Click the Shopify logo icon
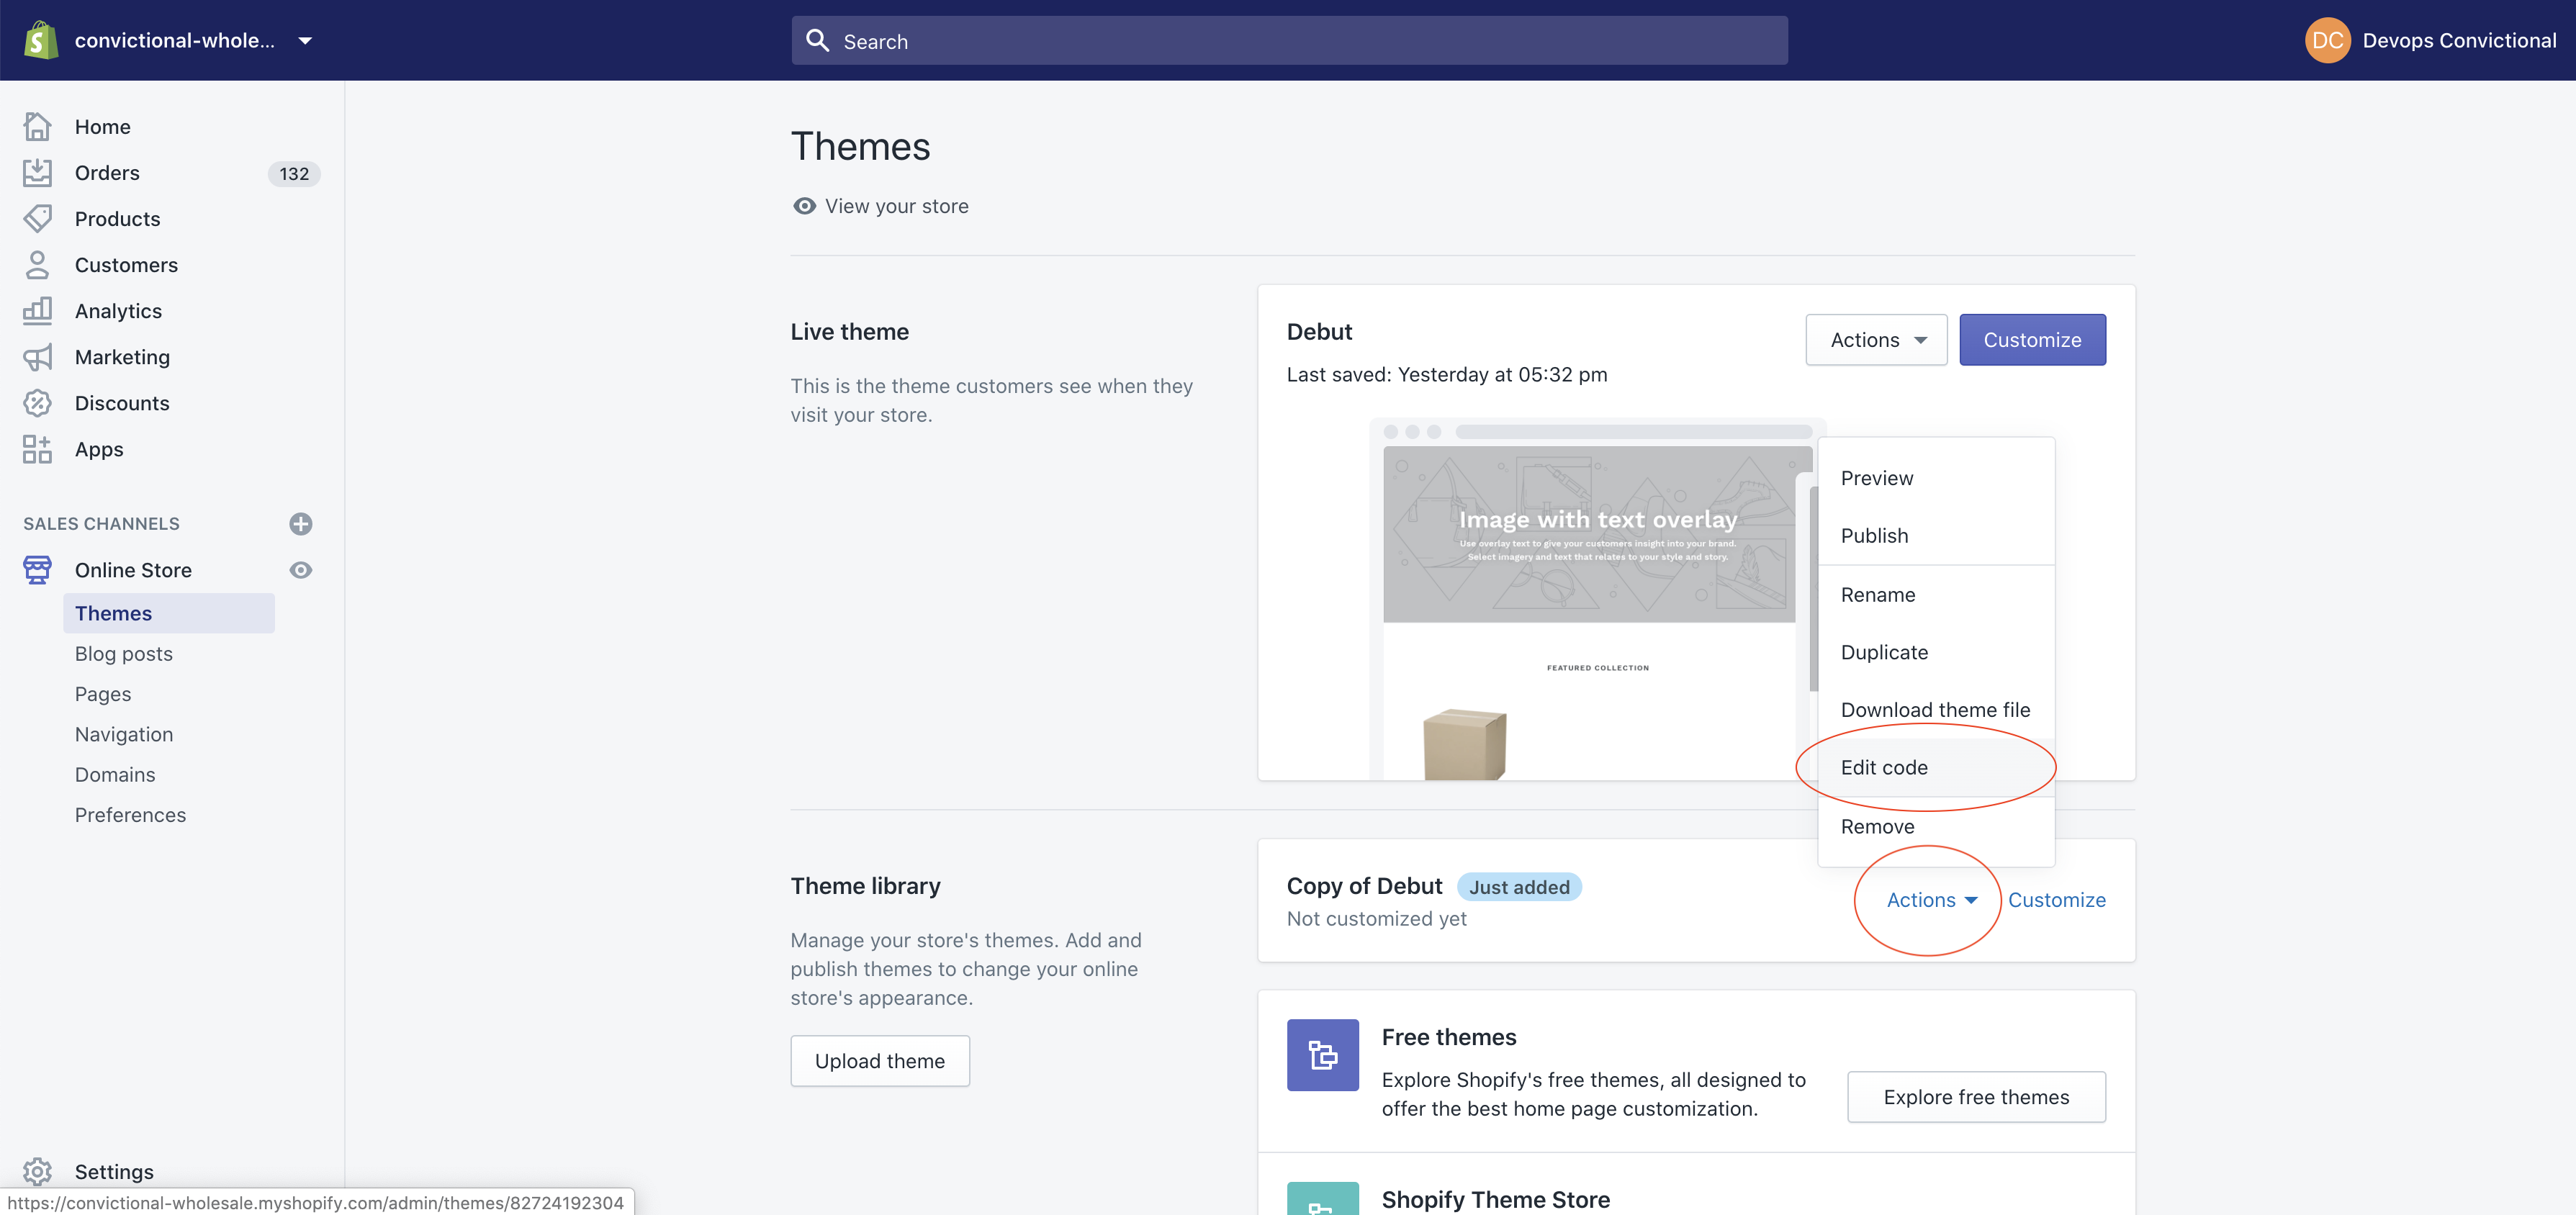 [x=40, y=40]
